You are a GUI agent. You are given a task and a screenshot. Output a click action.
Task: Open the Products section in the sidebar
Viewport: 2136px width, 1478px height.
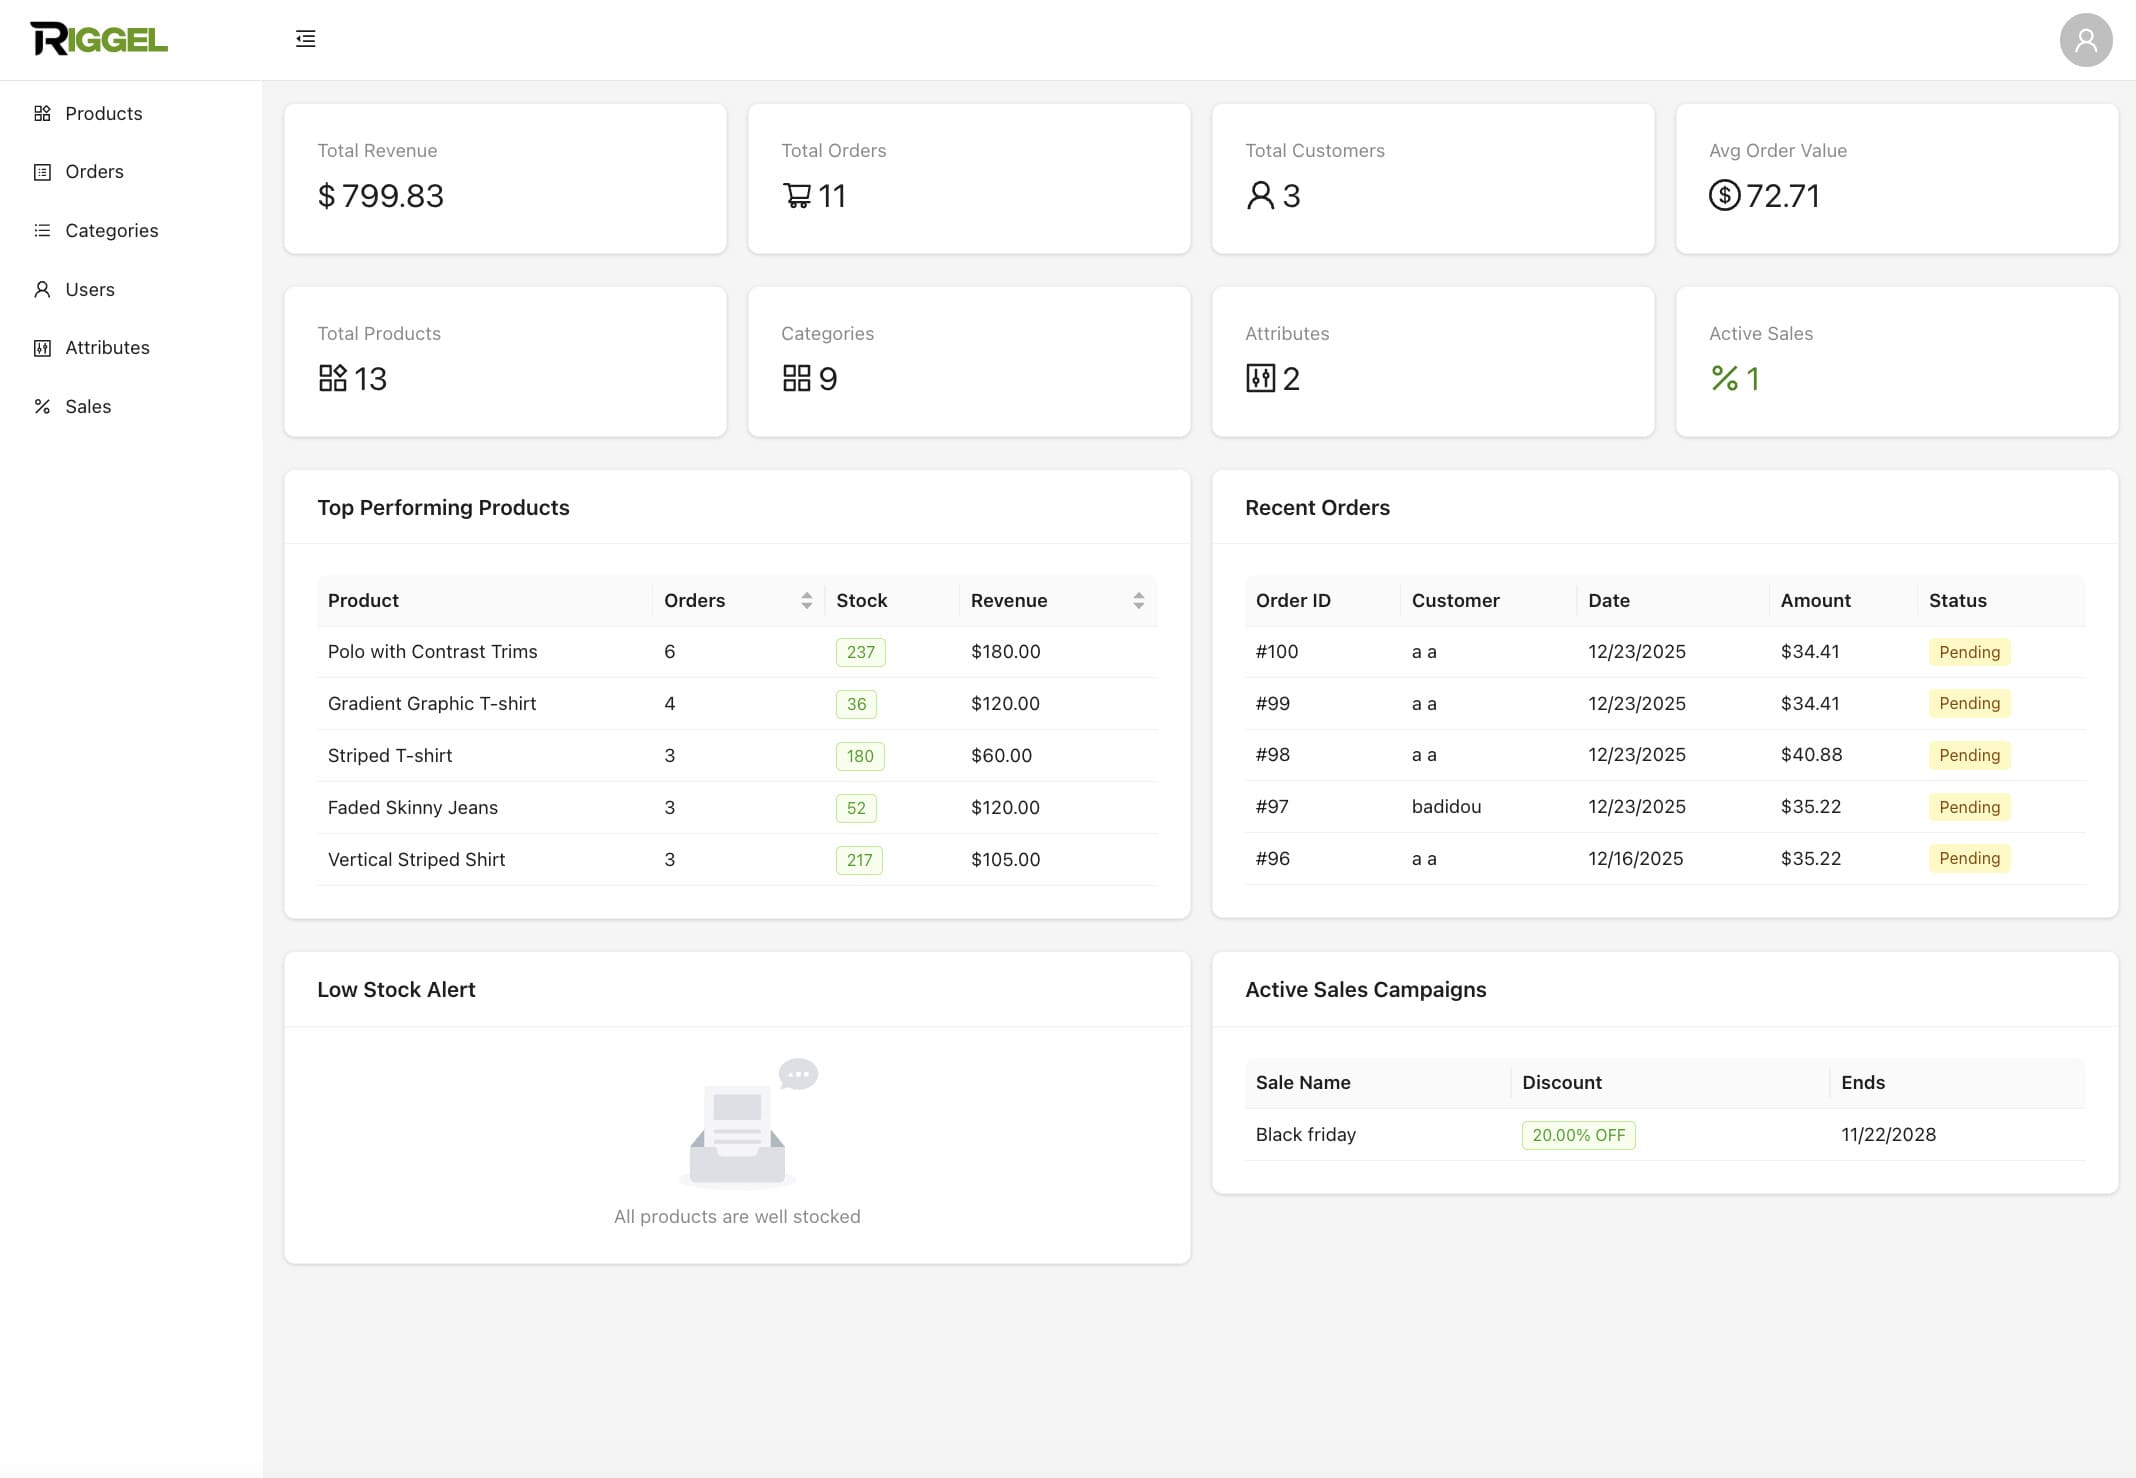pos(102,113)
